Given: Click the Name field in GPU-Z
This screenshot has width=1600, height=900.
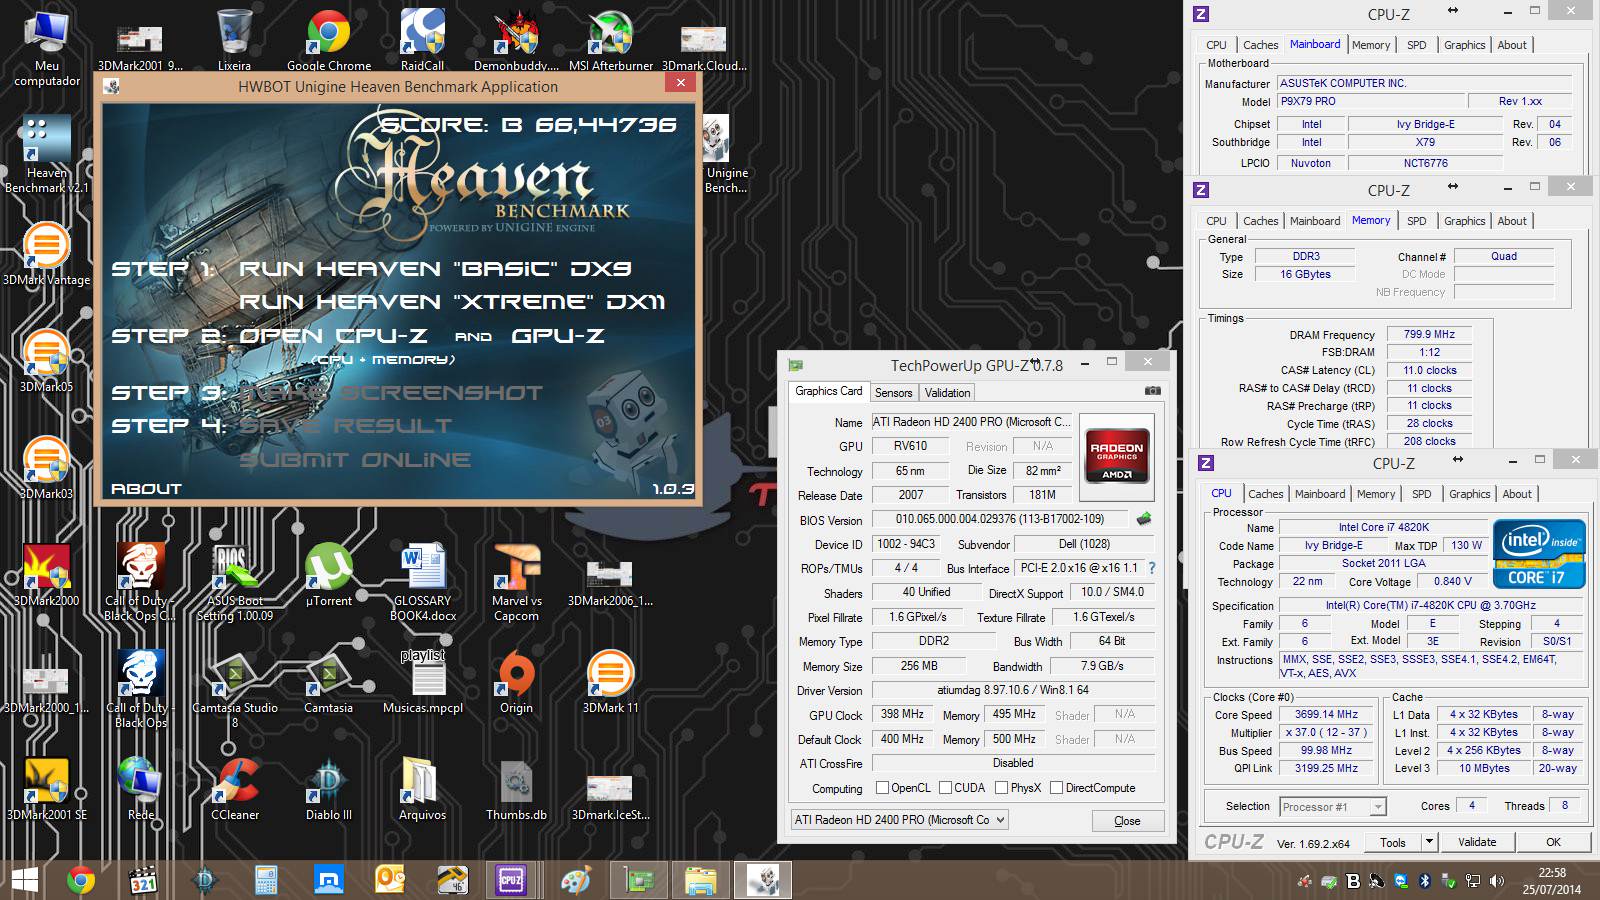Looking at the screenshot, I should pos(972,422).
